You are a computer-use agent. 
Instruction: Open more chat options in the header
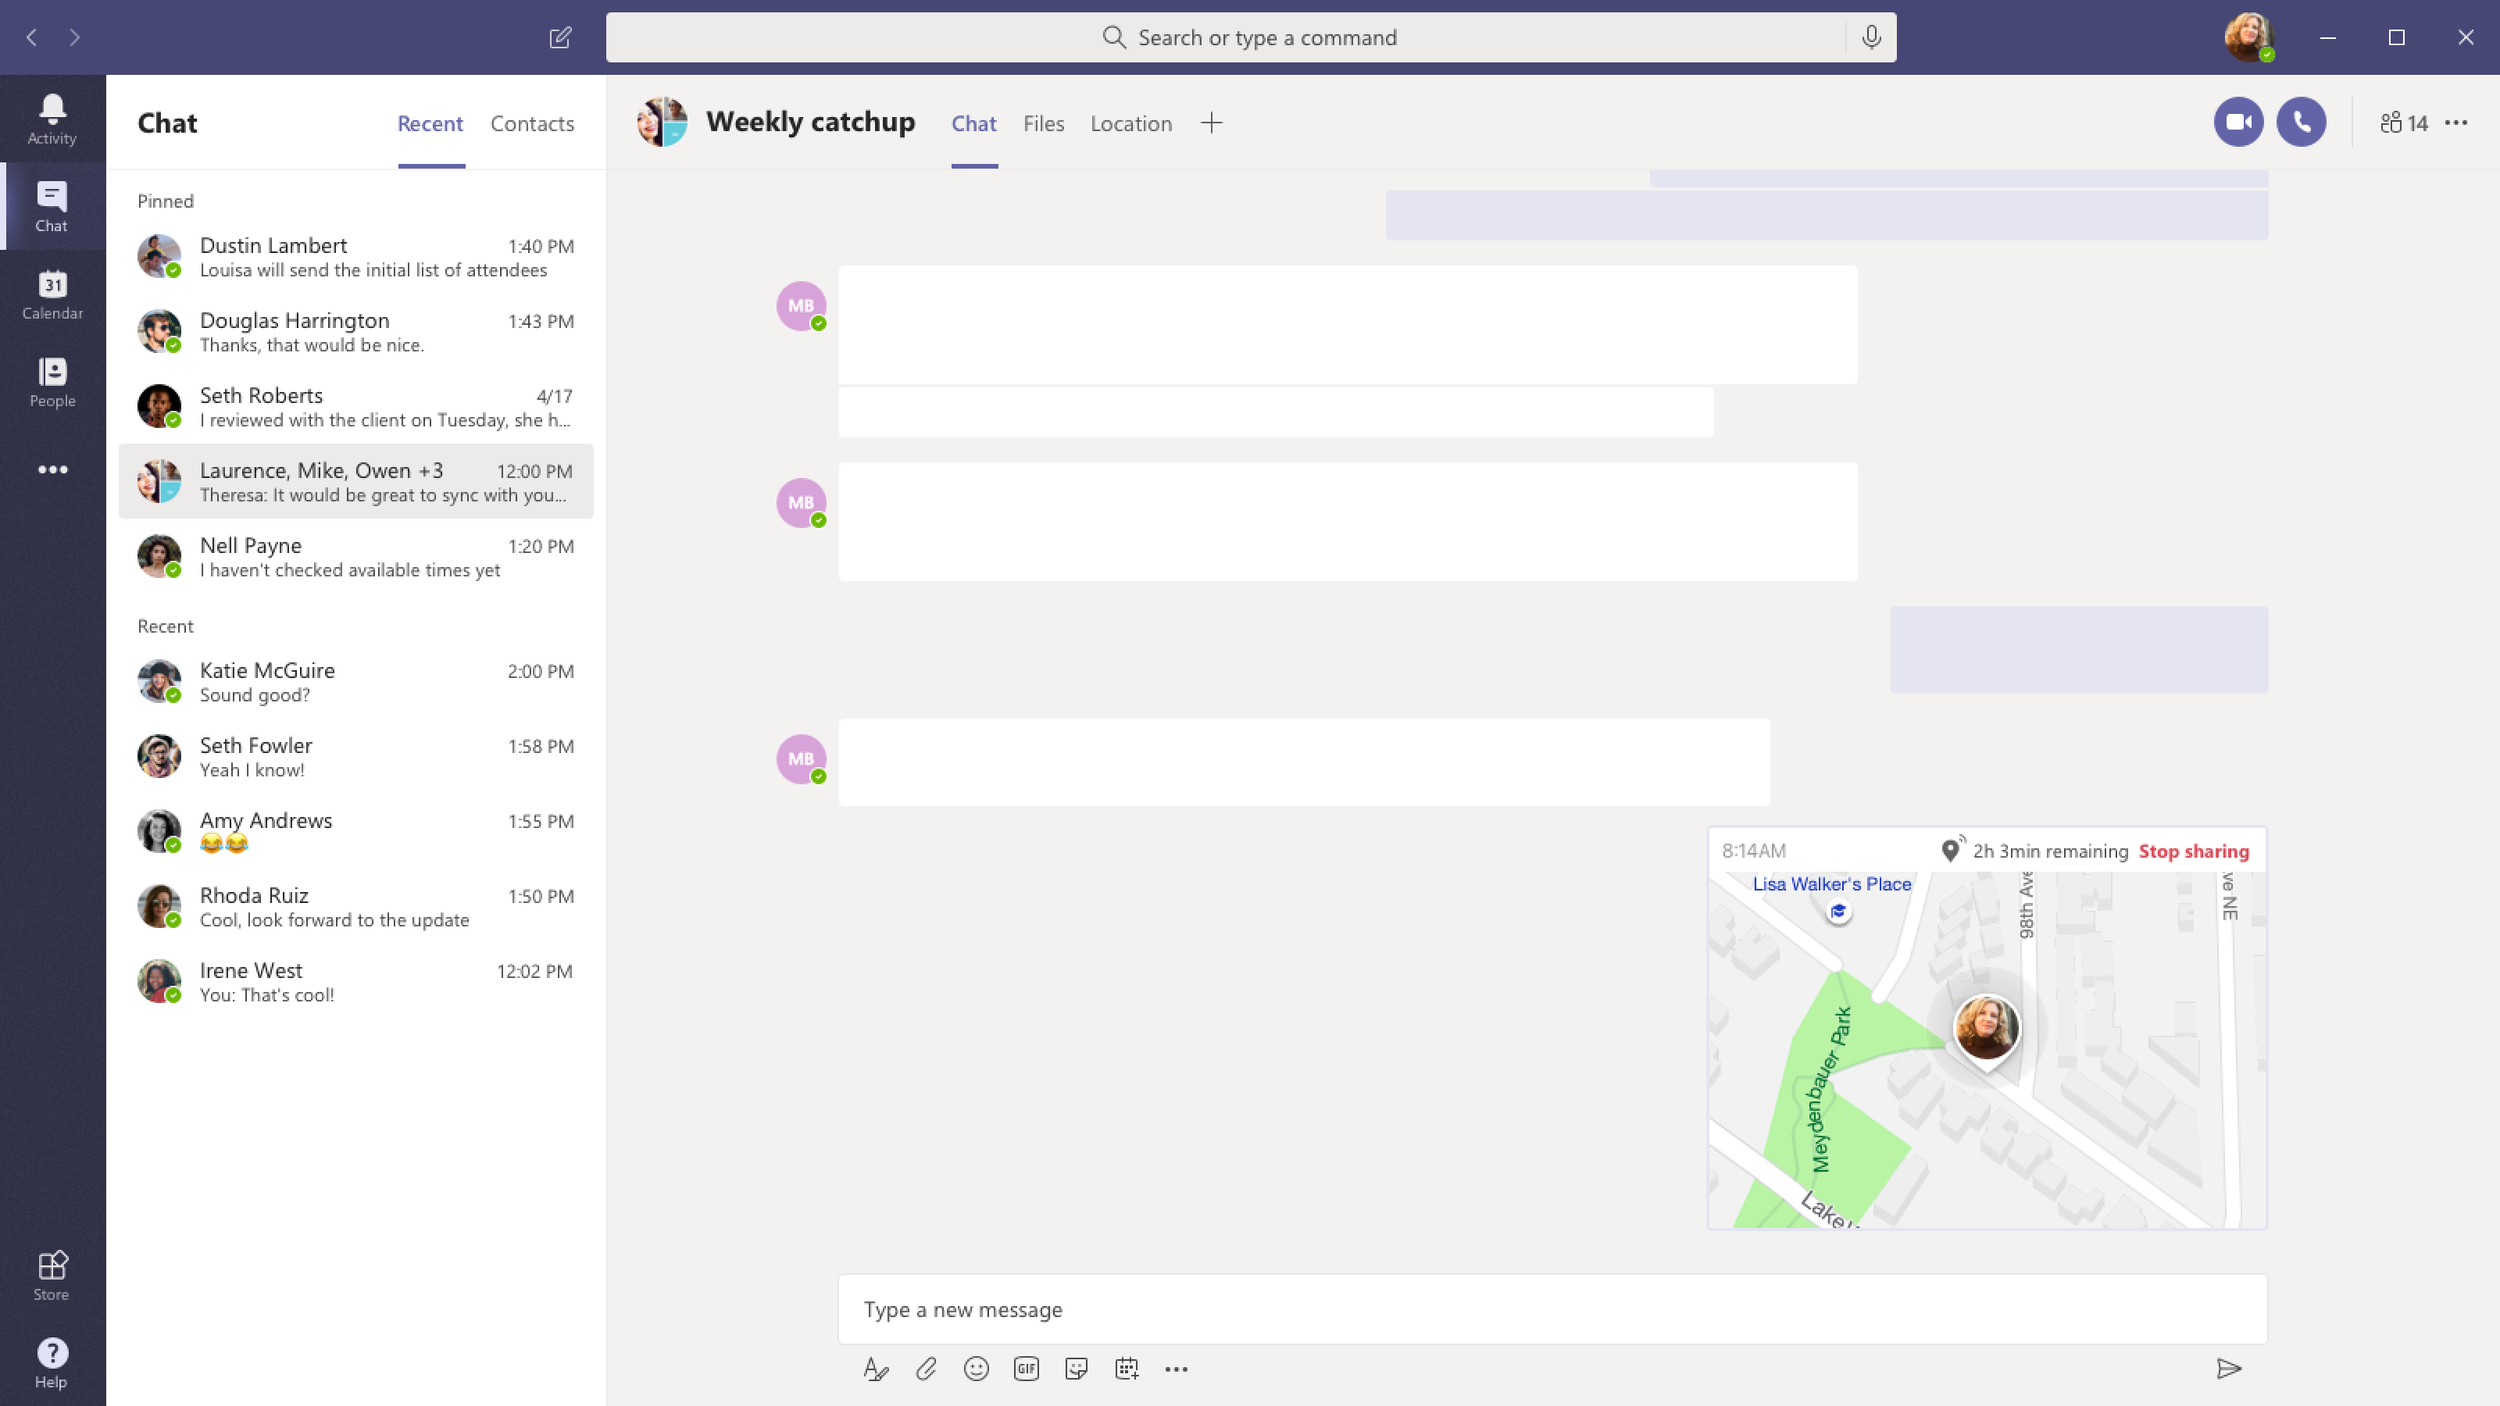[2458, 122]
